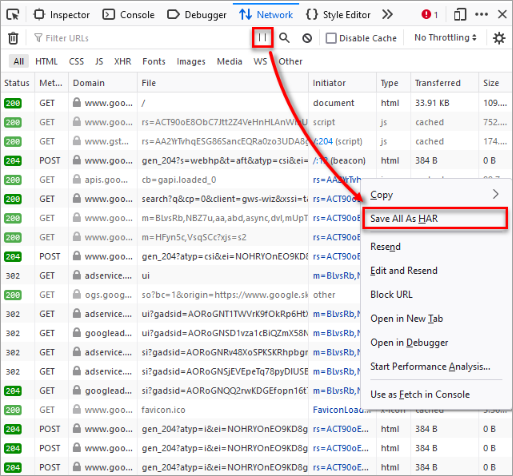Filter by CSS requests

76,61
